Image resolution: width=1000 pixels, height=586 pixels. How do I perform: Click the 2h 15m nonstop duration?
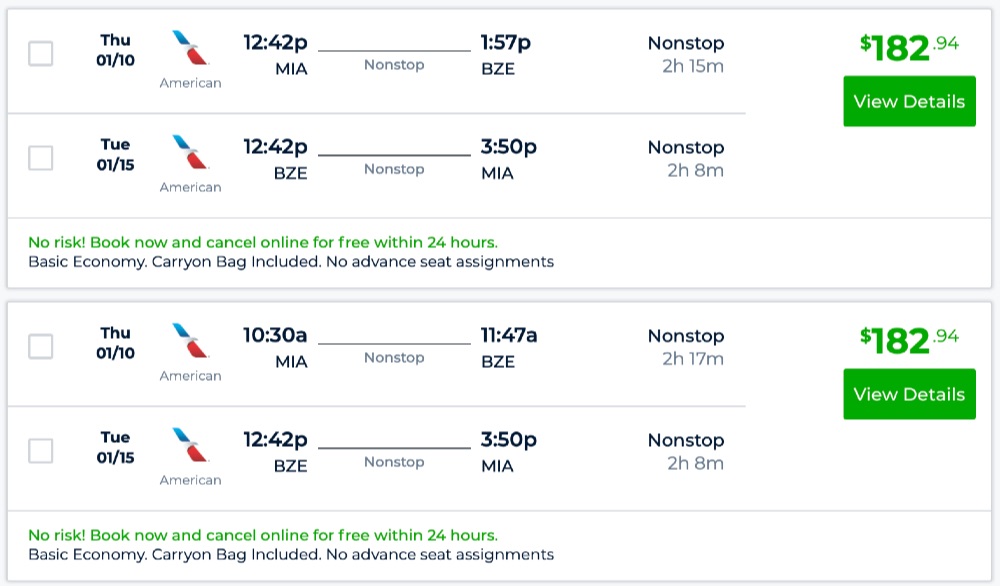pyautogui.click(x=692, y=67)
